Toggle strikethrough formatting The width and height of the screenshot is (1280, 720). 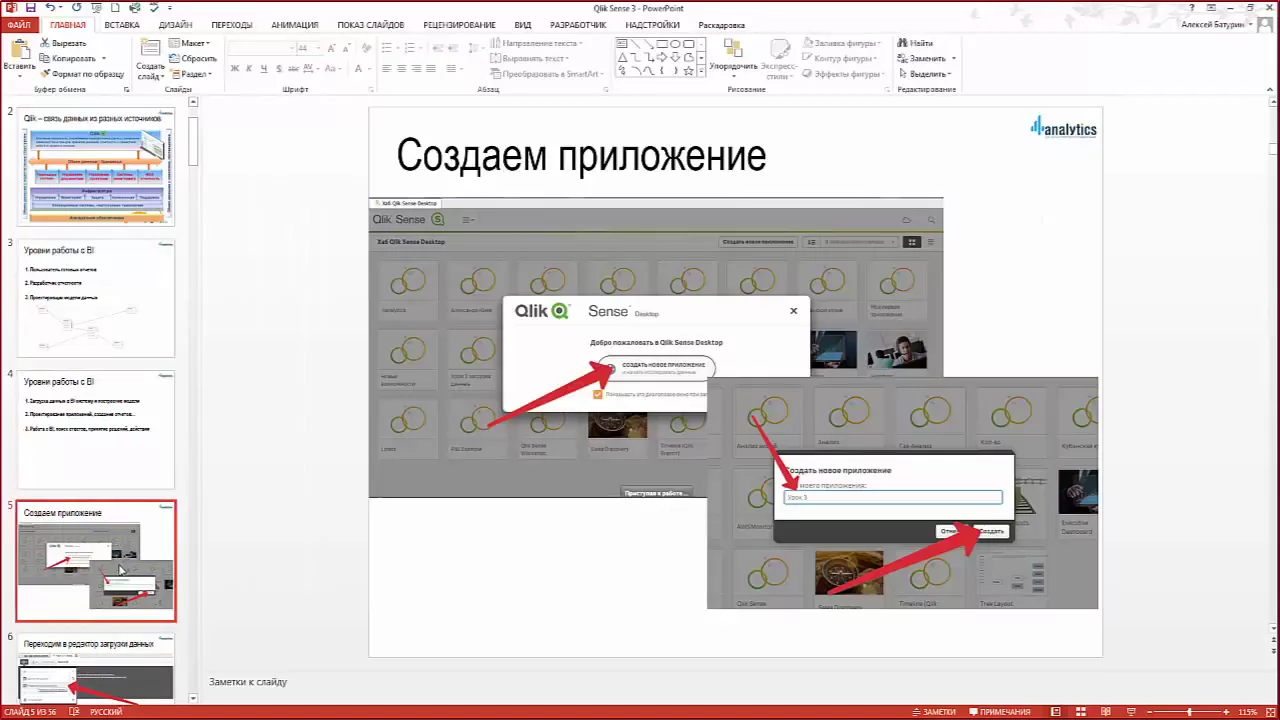pos(291,68)
